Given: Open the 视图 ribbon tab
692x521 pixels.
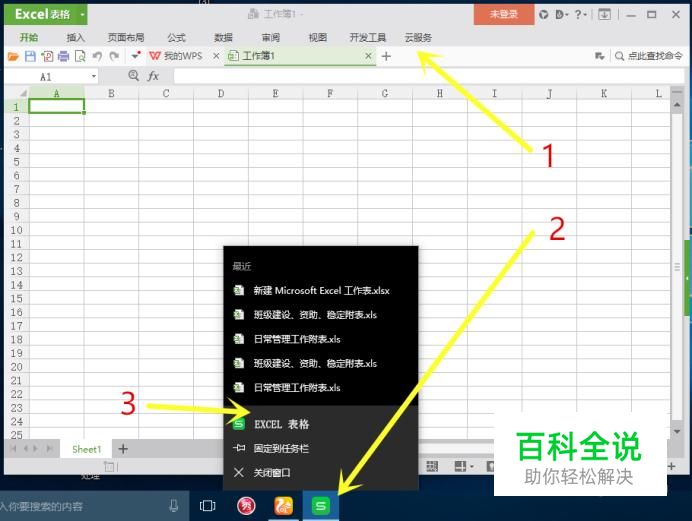Looking at the screenshot, I should pos(318,37).
